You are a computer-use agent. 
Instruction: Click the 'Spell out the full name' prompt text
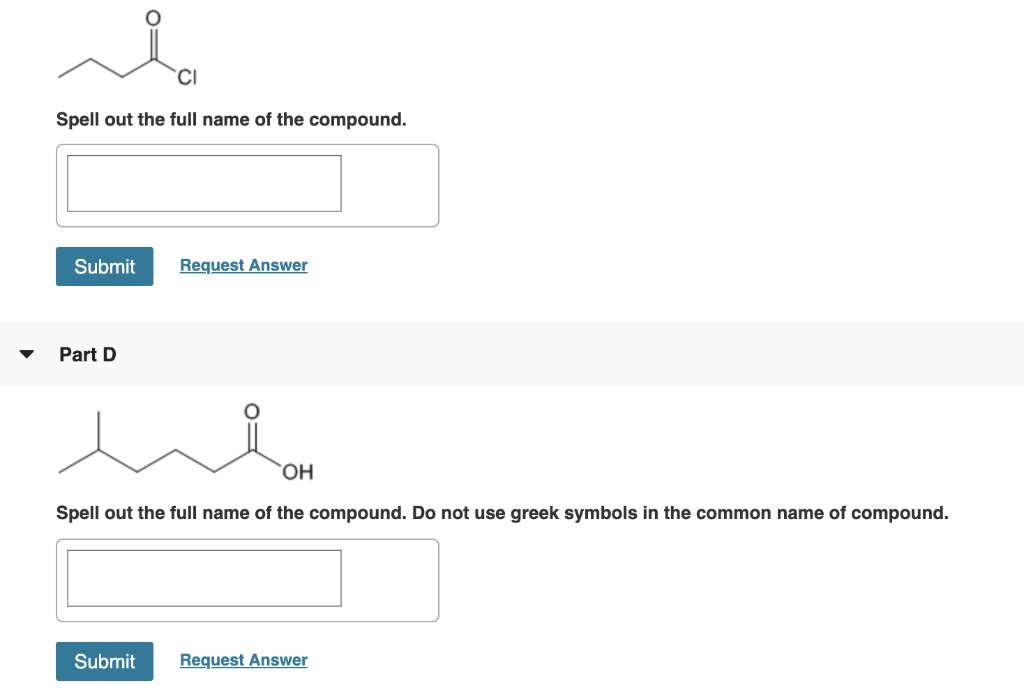tap(231, 119)
